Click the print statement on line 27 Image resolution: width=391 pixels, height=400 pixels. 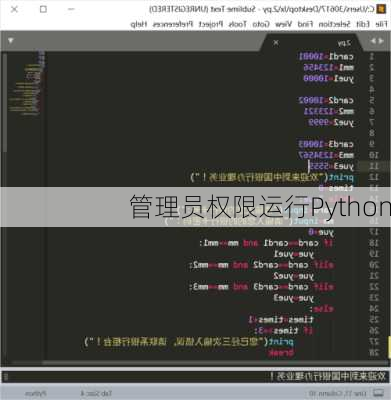click(x=189, y=342)
